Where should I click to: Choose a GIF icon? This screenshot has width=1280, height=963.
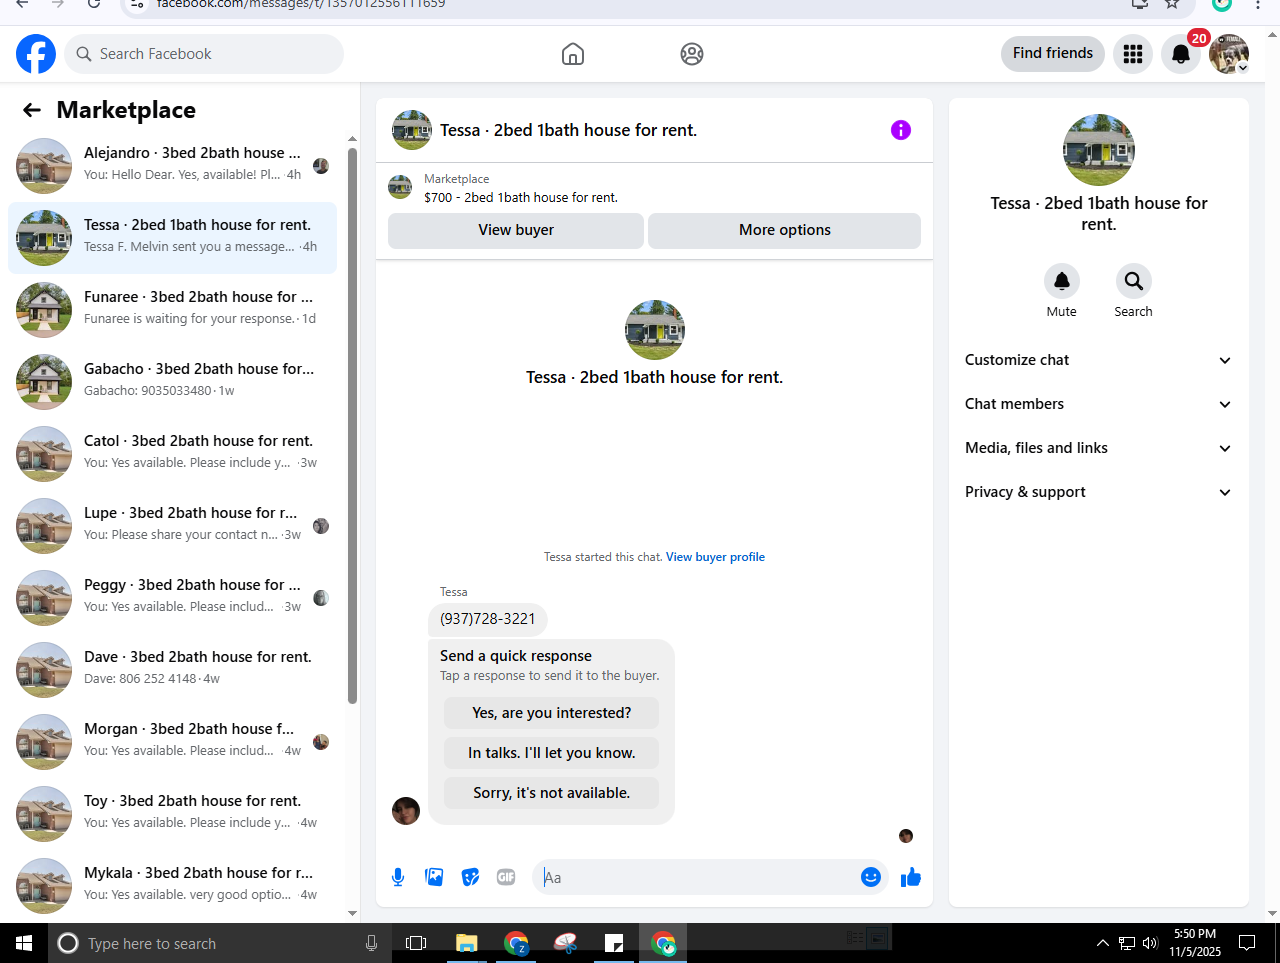(x=506, y=877)
